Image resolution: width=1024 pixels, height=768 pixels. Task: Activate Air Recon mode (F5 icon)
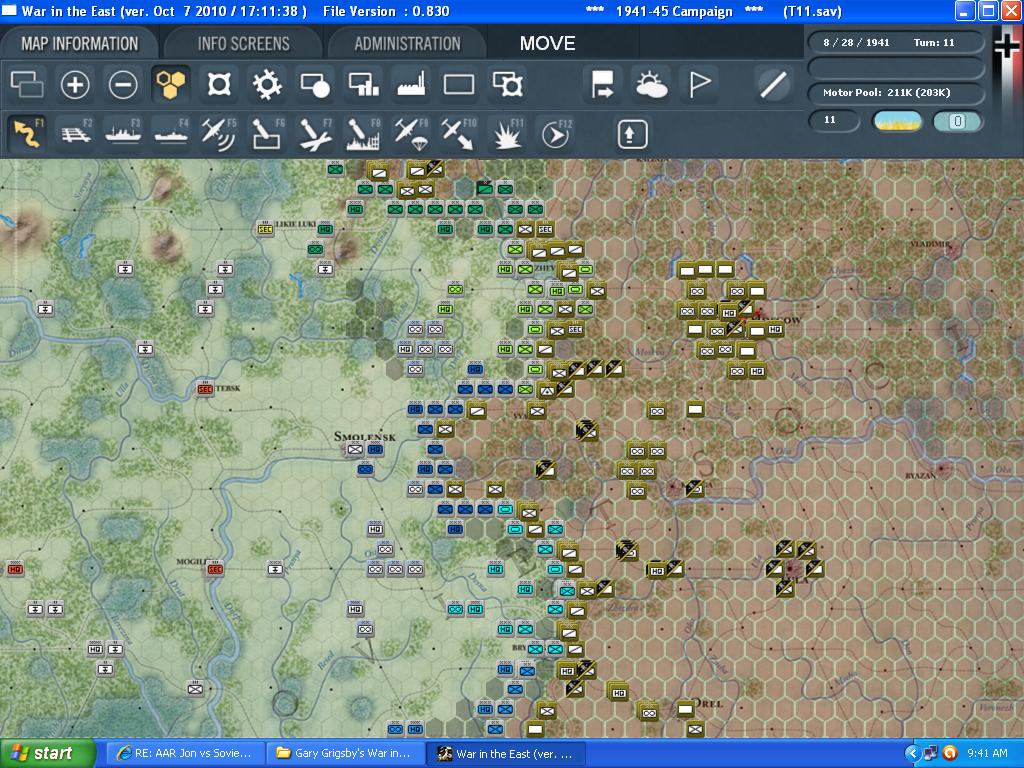[219, 133]
